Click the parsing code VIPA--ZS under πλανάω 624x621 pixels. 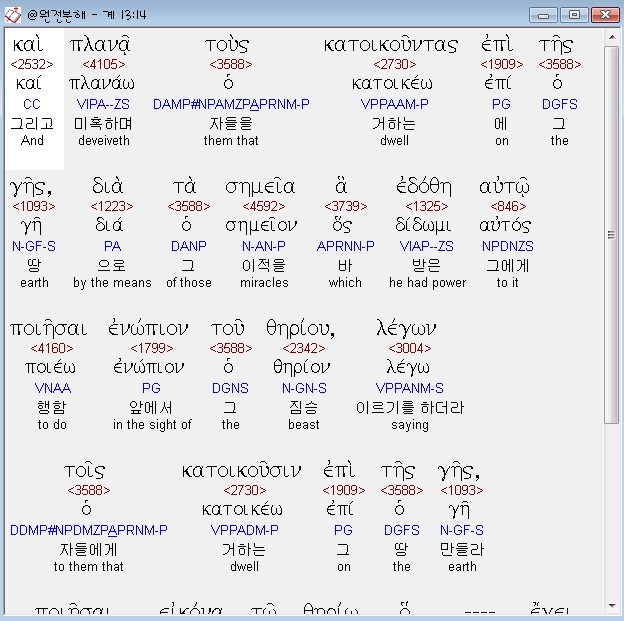(x=103, y=104)
